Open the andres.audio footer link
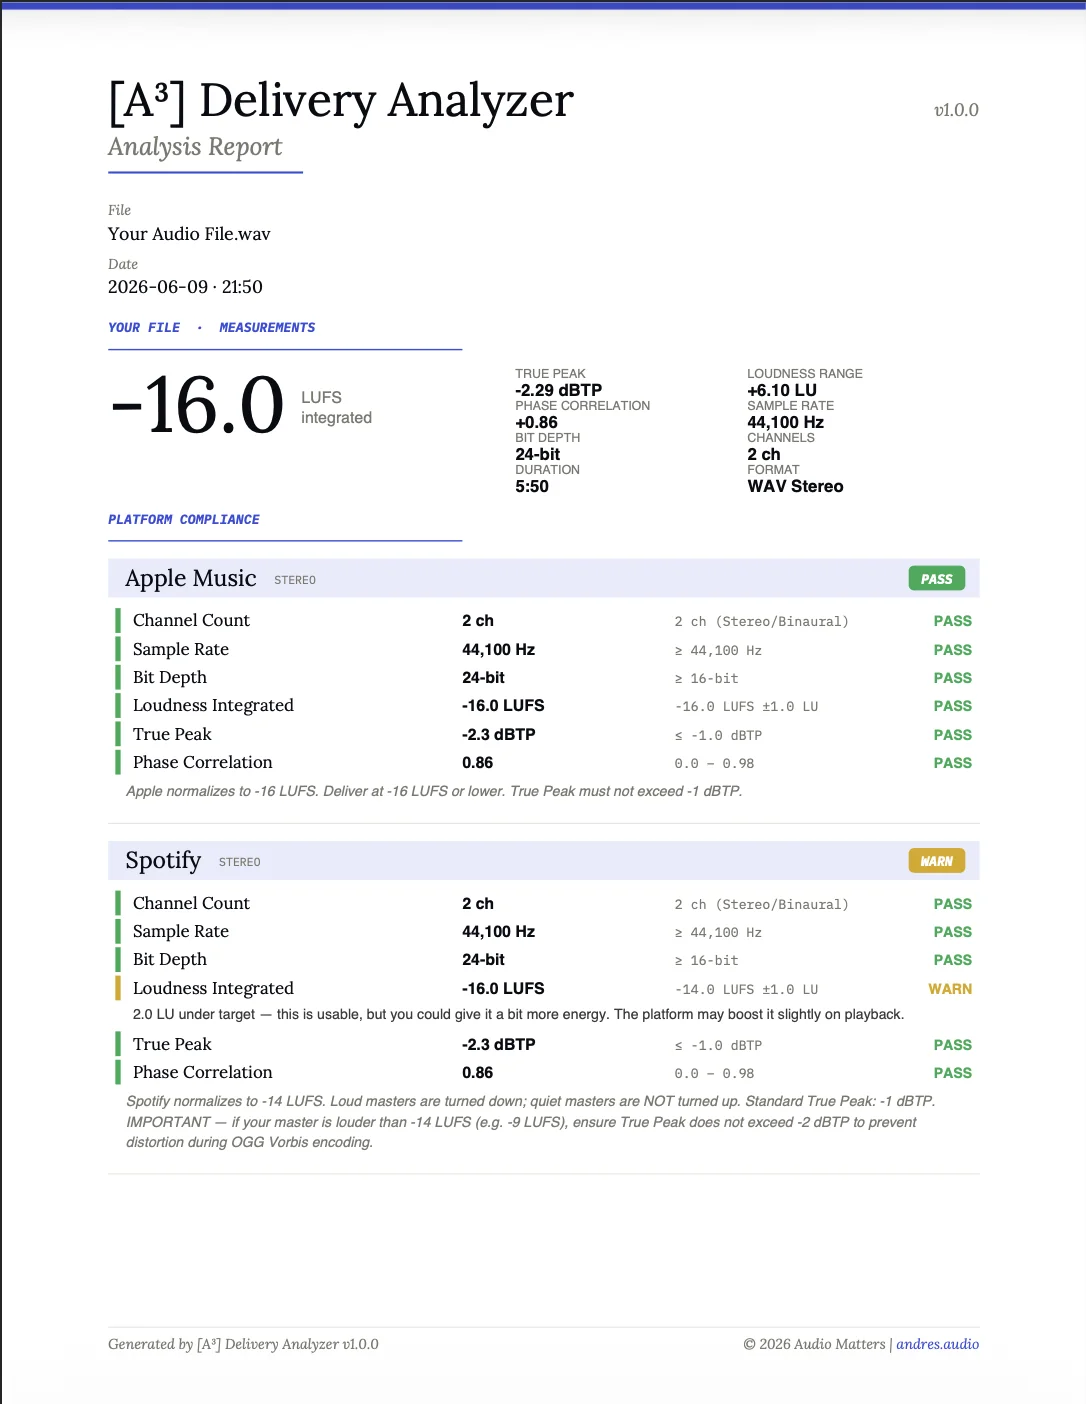Viewport: 1086px width, 1404px height. pos(937,1344)
